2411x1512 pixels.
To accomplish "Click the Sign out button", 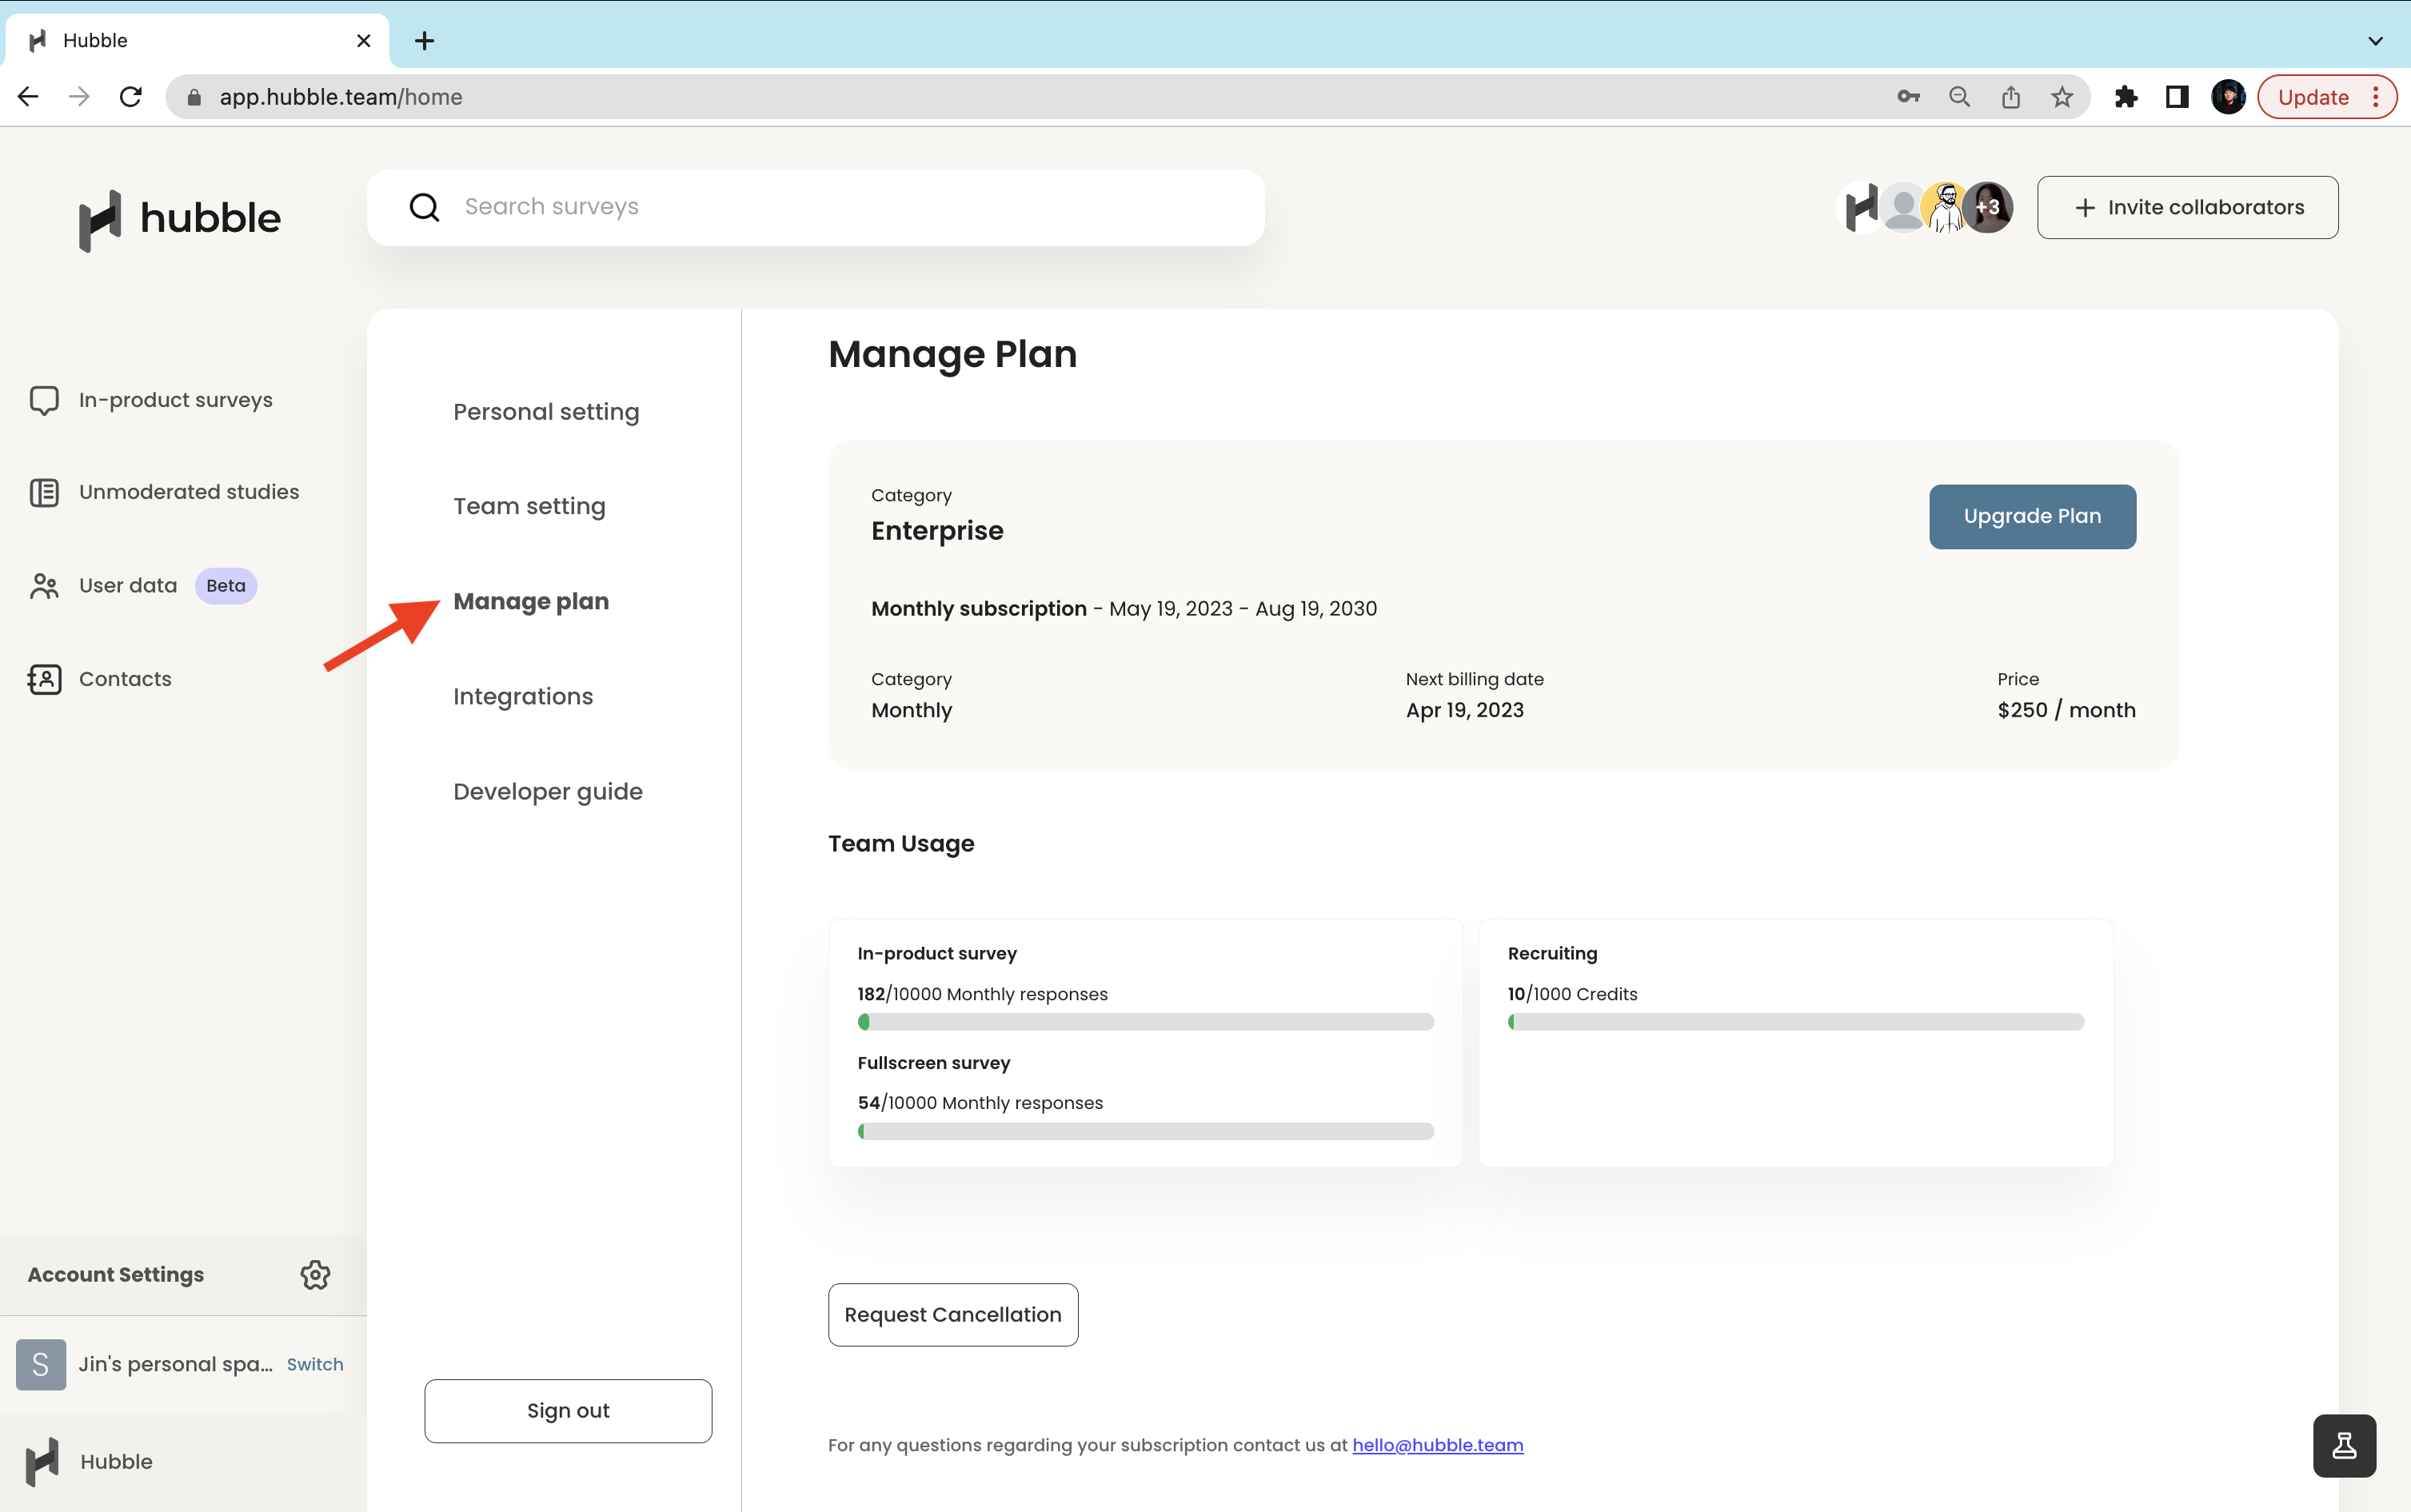I will coord(568,1410).
